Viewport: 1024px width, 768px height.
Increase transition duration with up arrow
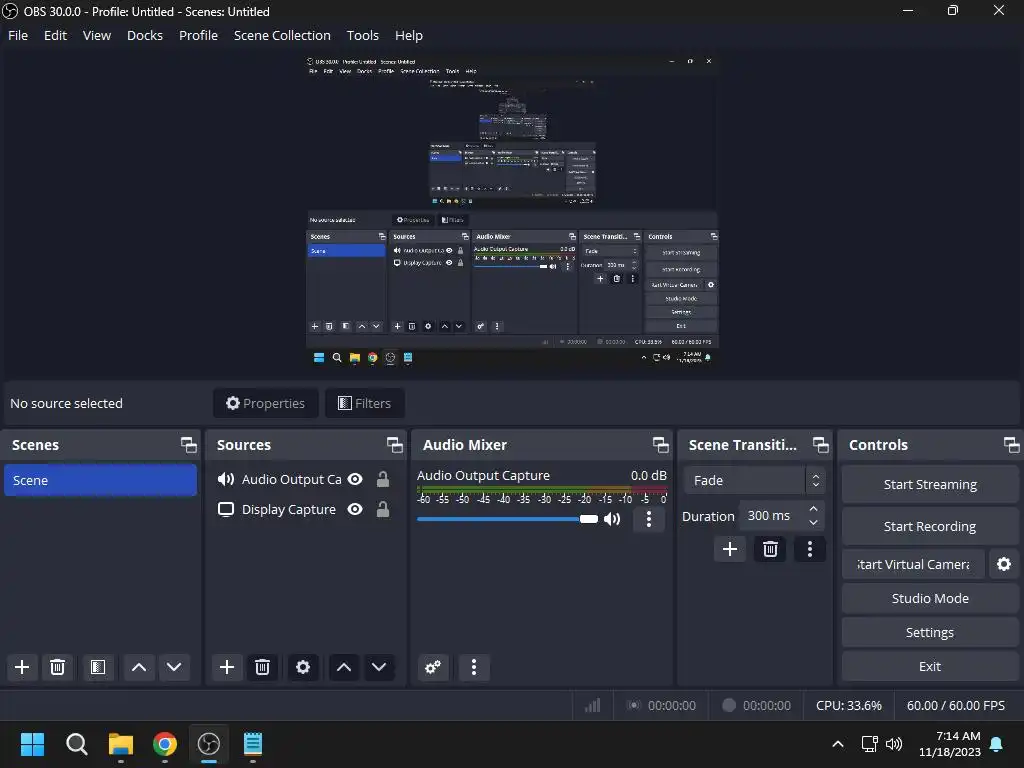813,509
